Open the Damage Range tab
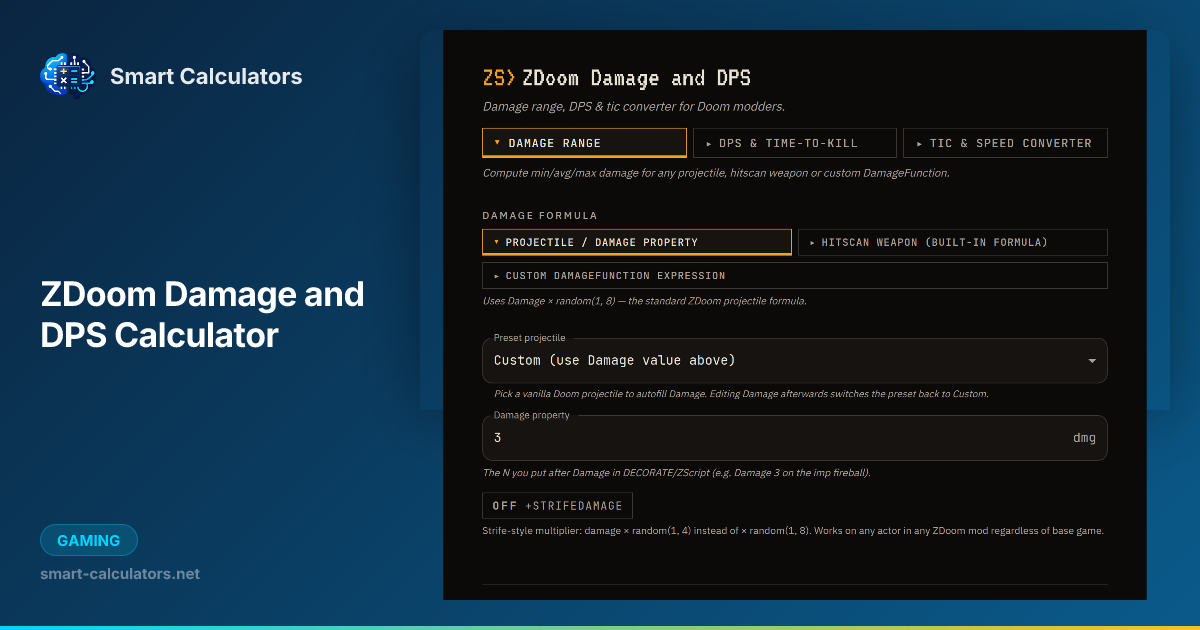Image resolution: width=1200 pixels, height=630 pixels. tap(584, 143)
